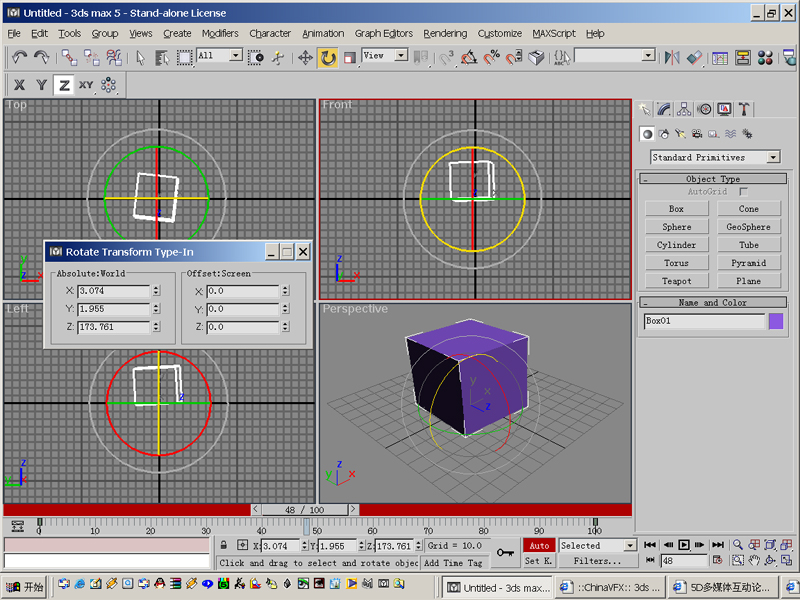Restrict transforms to the XY plane
The image size is (800, 600).
86,85
